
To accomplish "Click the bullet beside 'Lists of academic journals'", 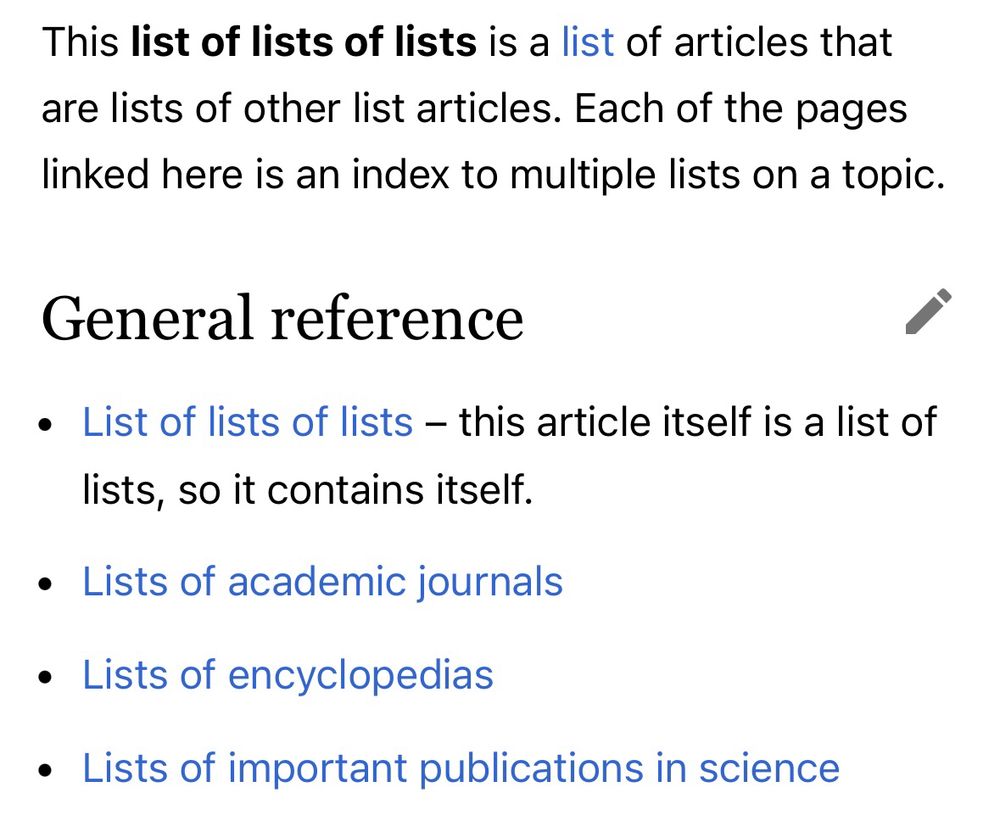I will (x=44, y=581).
